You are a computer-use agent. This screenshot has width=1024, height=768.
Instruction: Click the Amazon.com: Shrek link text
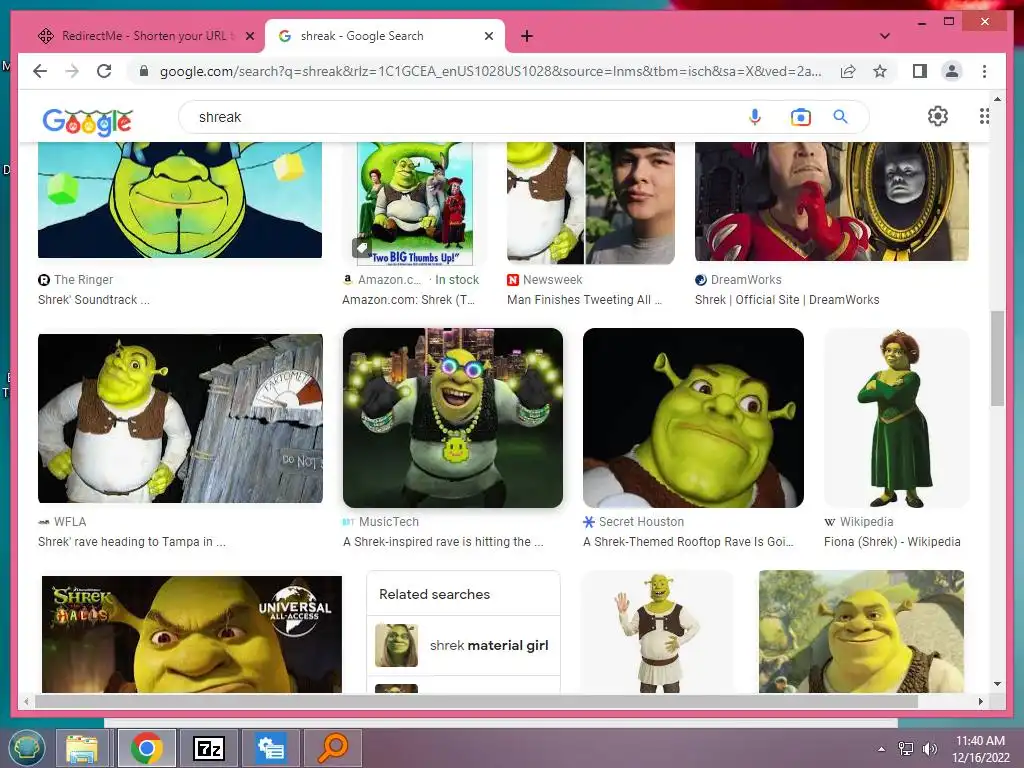(x=408, y=300)
